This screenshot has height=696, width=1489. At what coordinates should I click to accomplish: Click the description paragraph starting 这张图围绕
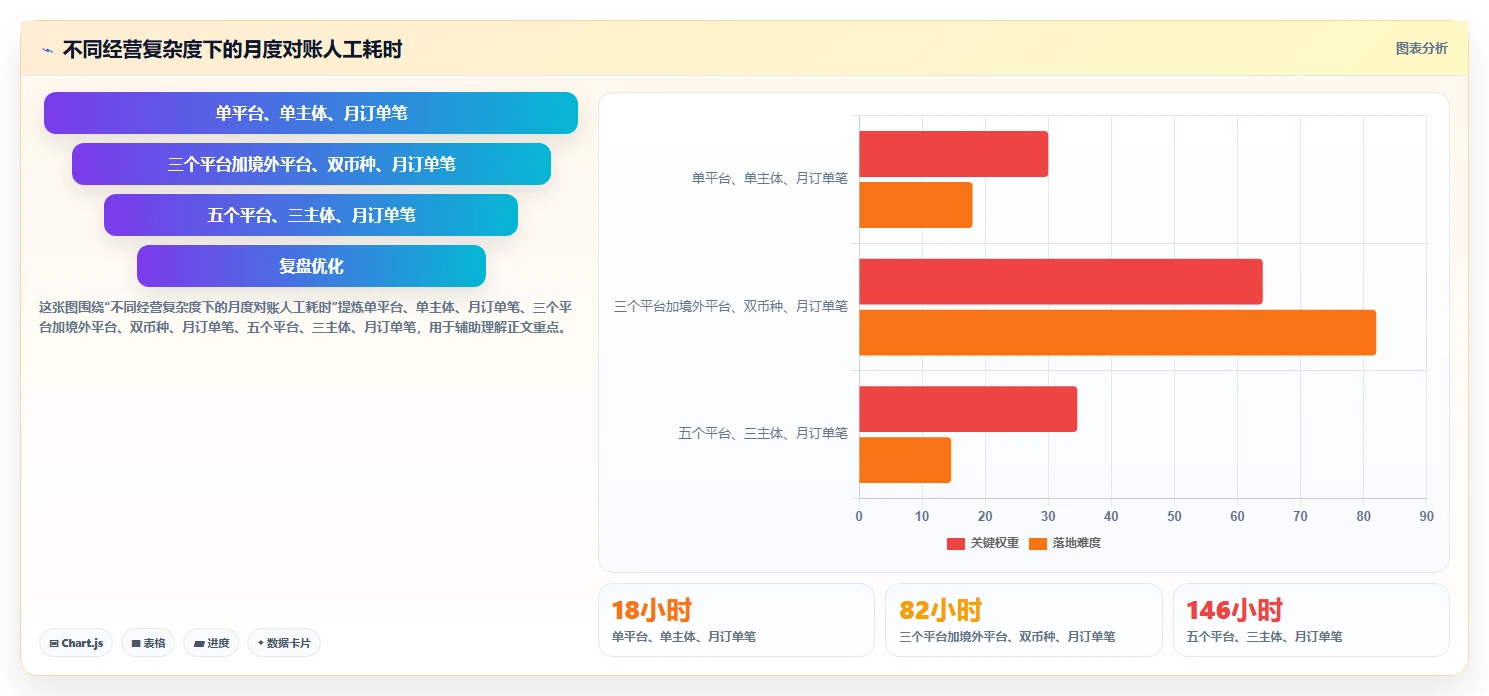click(x=306, y=317)
